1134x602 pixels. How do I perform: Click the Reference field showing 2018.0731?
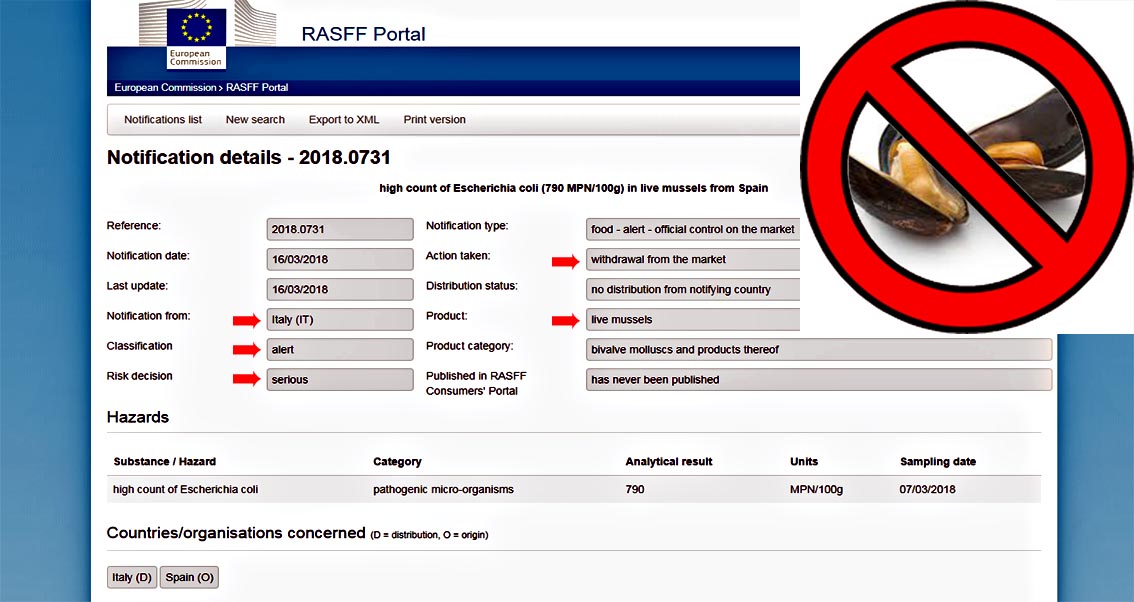pyautogui.click(x=340, y=229)
